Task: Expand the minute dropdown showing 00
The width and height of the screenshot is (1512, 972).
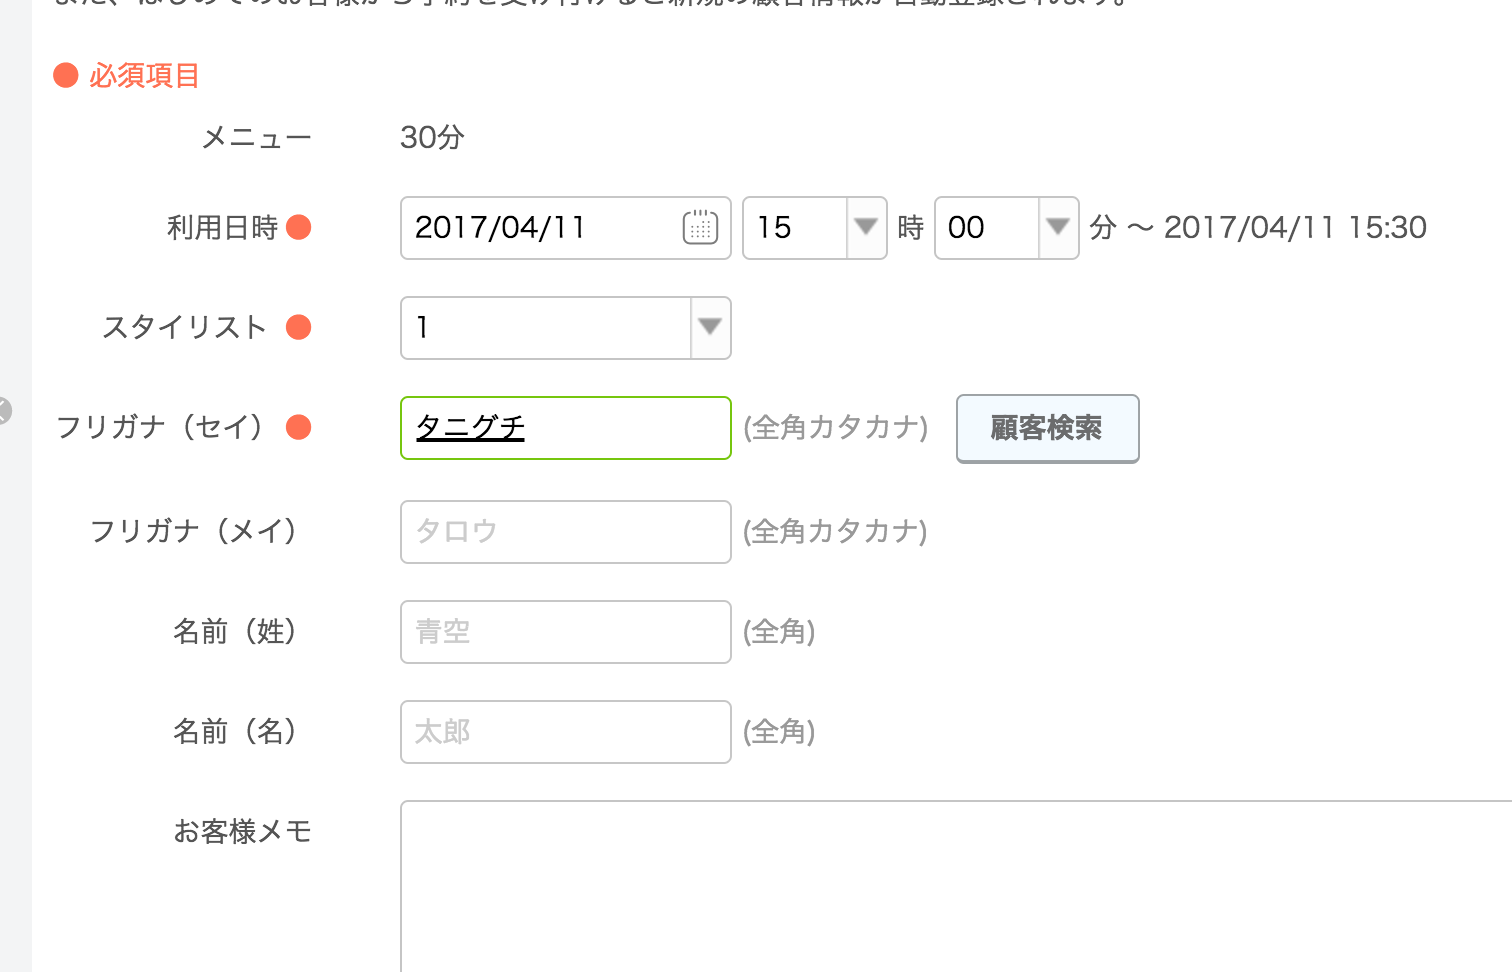Action: (1007, 228)
